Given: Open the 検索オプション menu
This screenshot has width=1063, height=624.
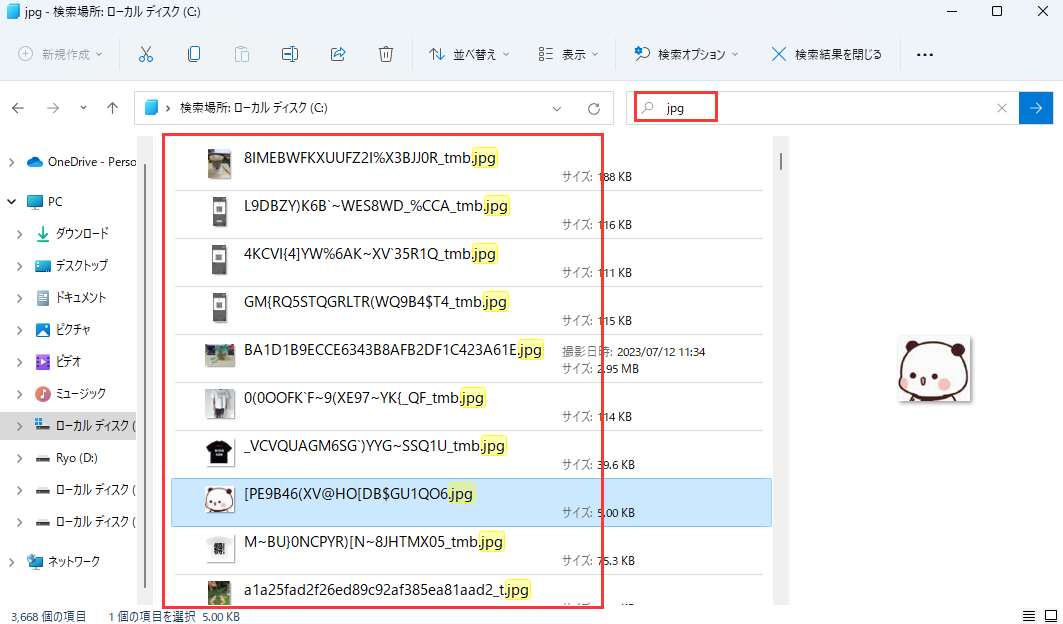Looking at the screenshot, I should click(x=687, y=54).
